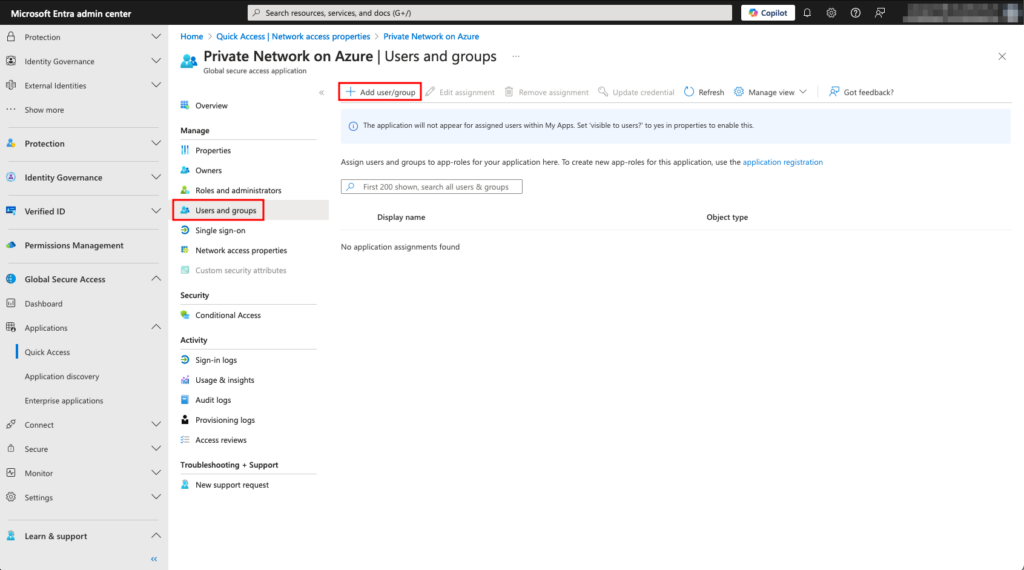Screen dimensions: 1024x570
Task: Click Show more in left navigation
Action: coord(44,110)
